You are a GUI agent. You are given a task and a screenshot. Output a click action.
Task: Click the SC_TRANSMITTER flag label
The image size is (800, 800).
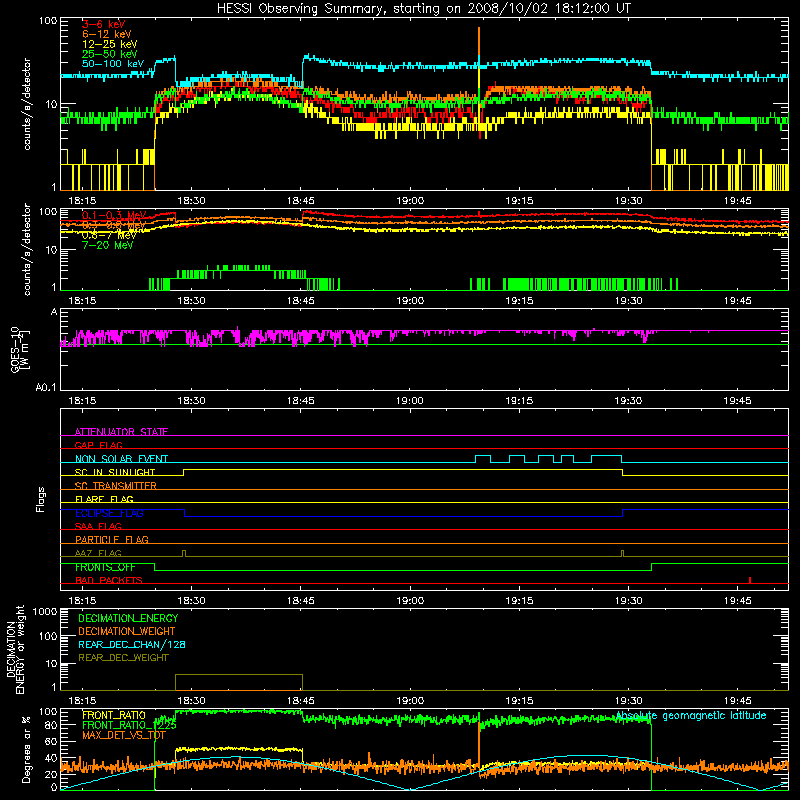tap(116, 485)
